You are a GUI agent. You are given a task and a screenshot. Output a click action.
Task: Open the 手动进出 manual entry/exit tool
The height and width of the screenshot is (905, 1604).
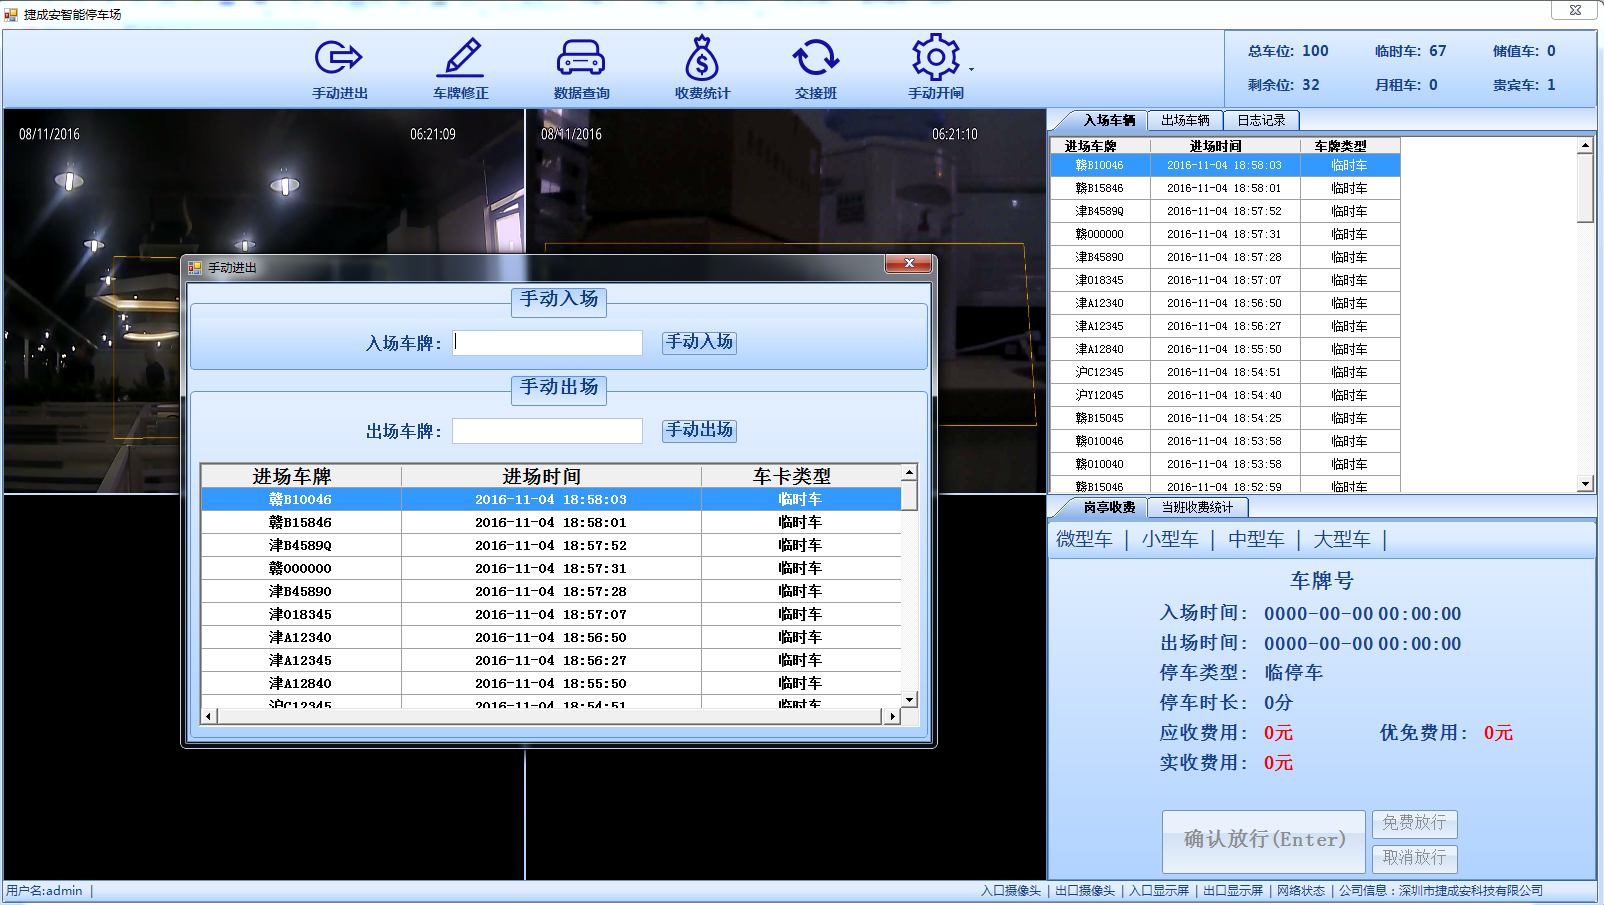339,68
